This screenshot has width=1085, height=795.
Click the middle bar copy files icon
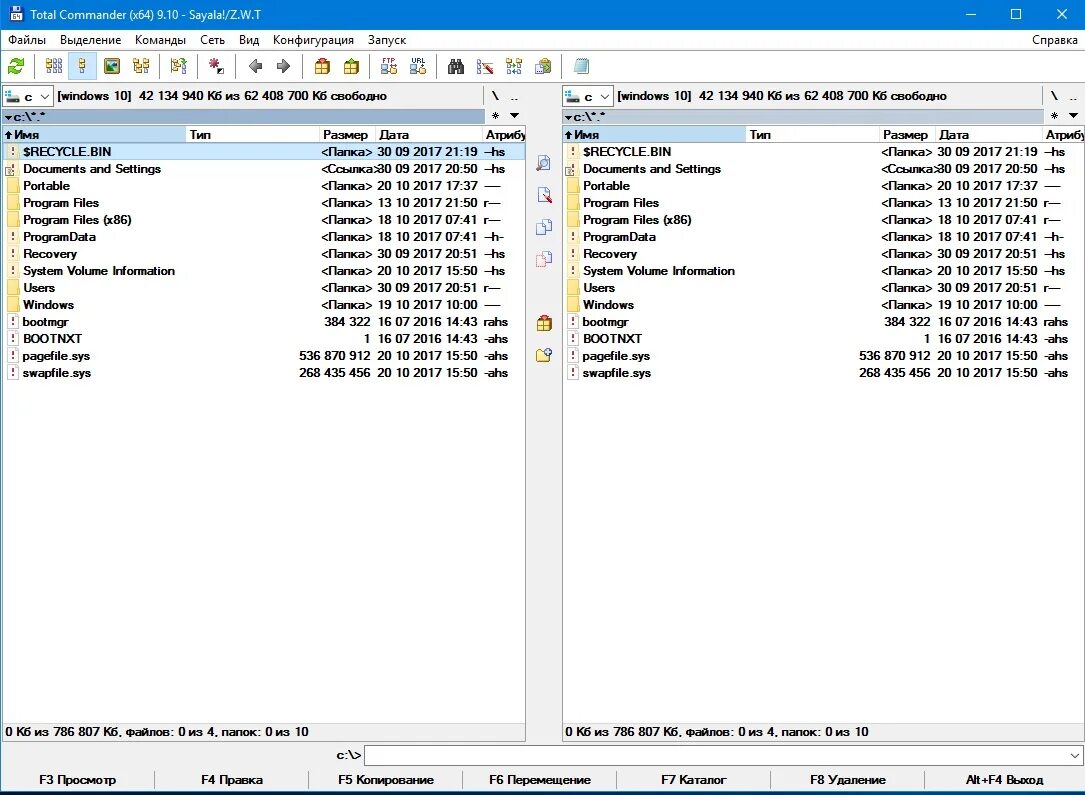(x=544, y=227)
